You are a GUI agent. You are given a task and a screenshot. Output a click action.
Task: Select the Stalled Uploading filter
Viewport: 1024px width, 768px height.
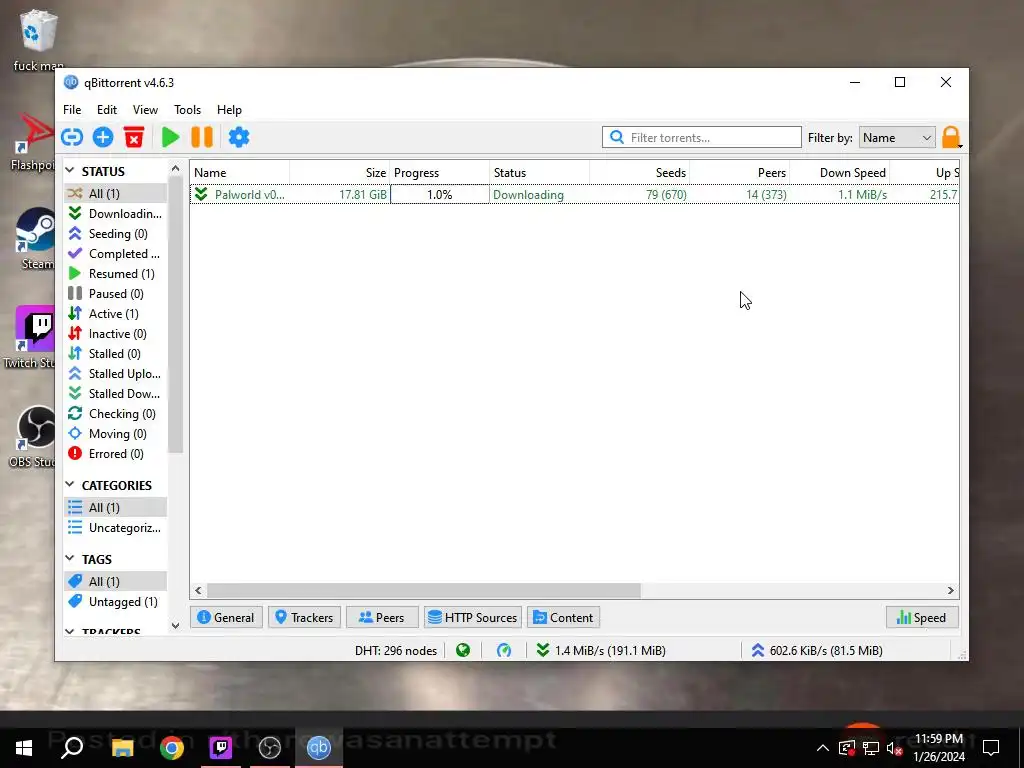116,374
